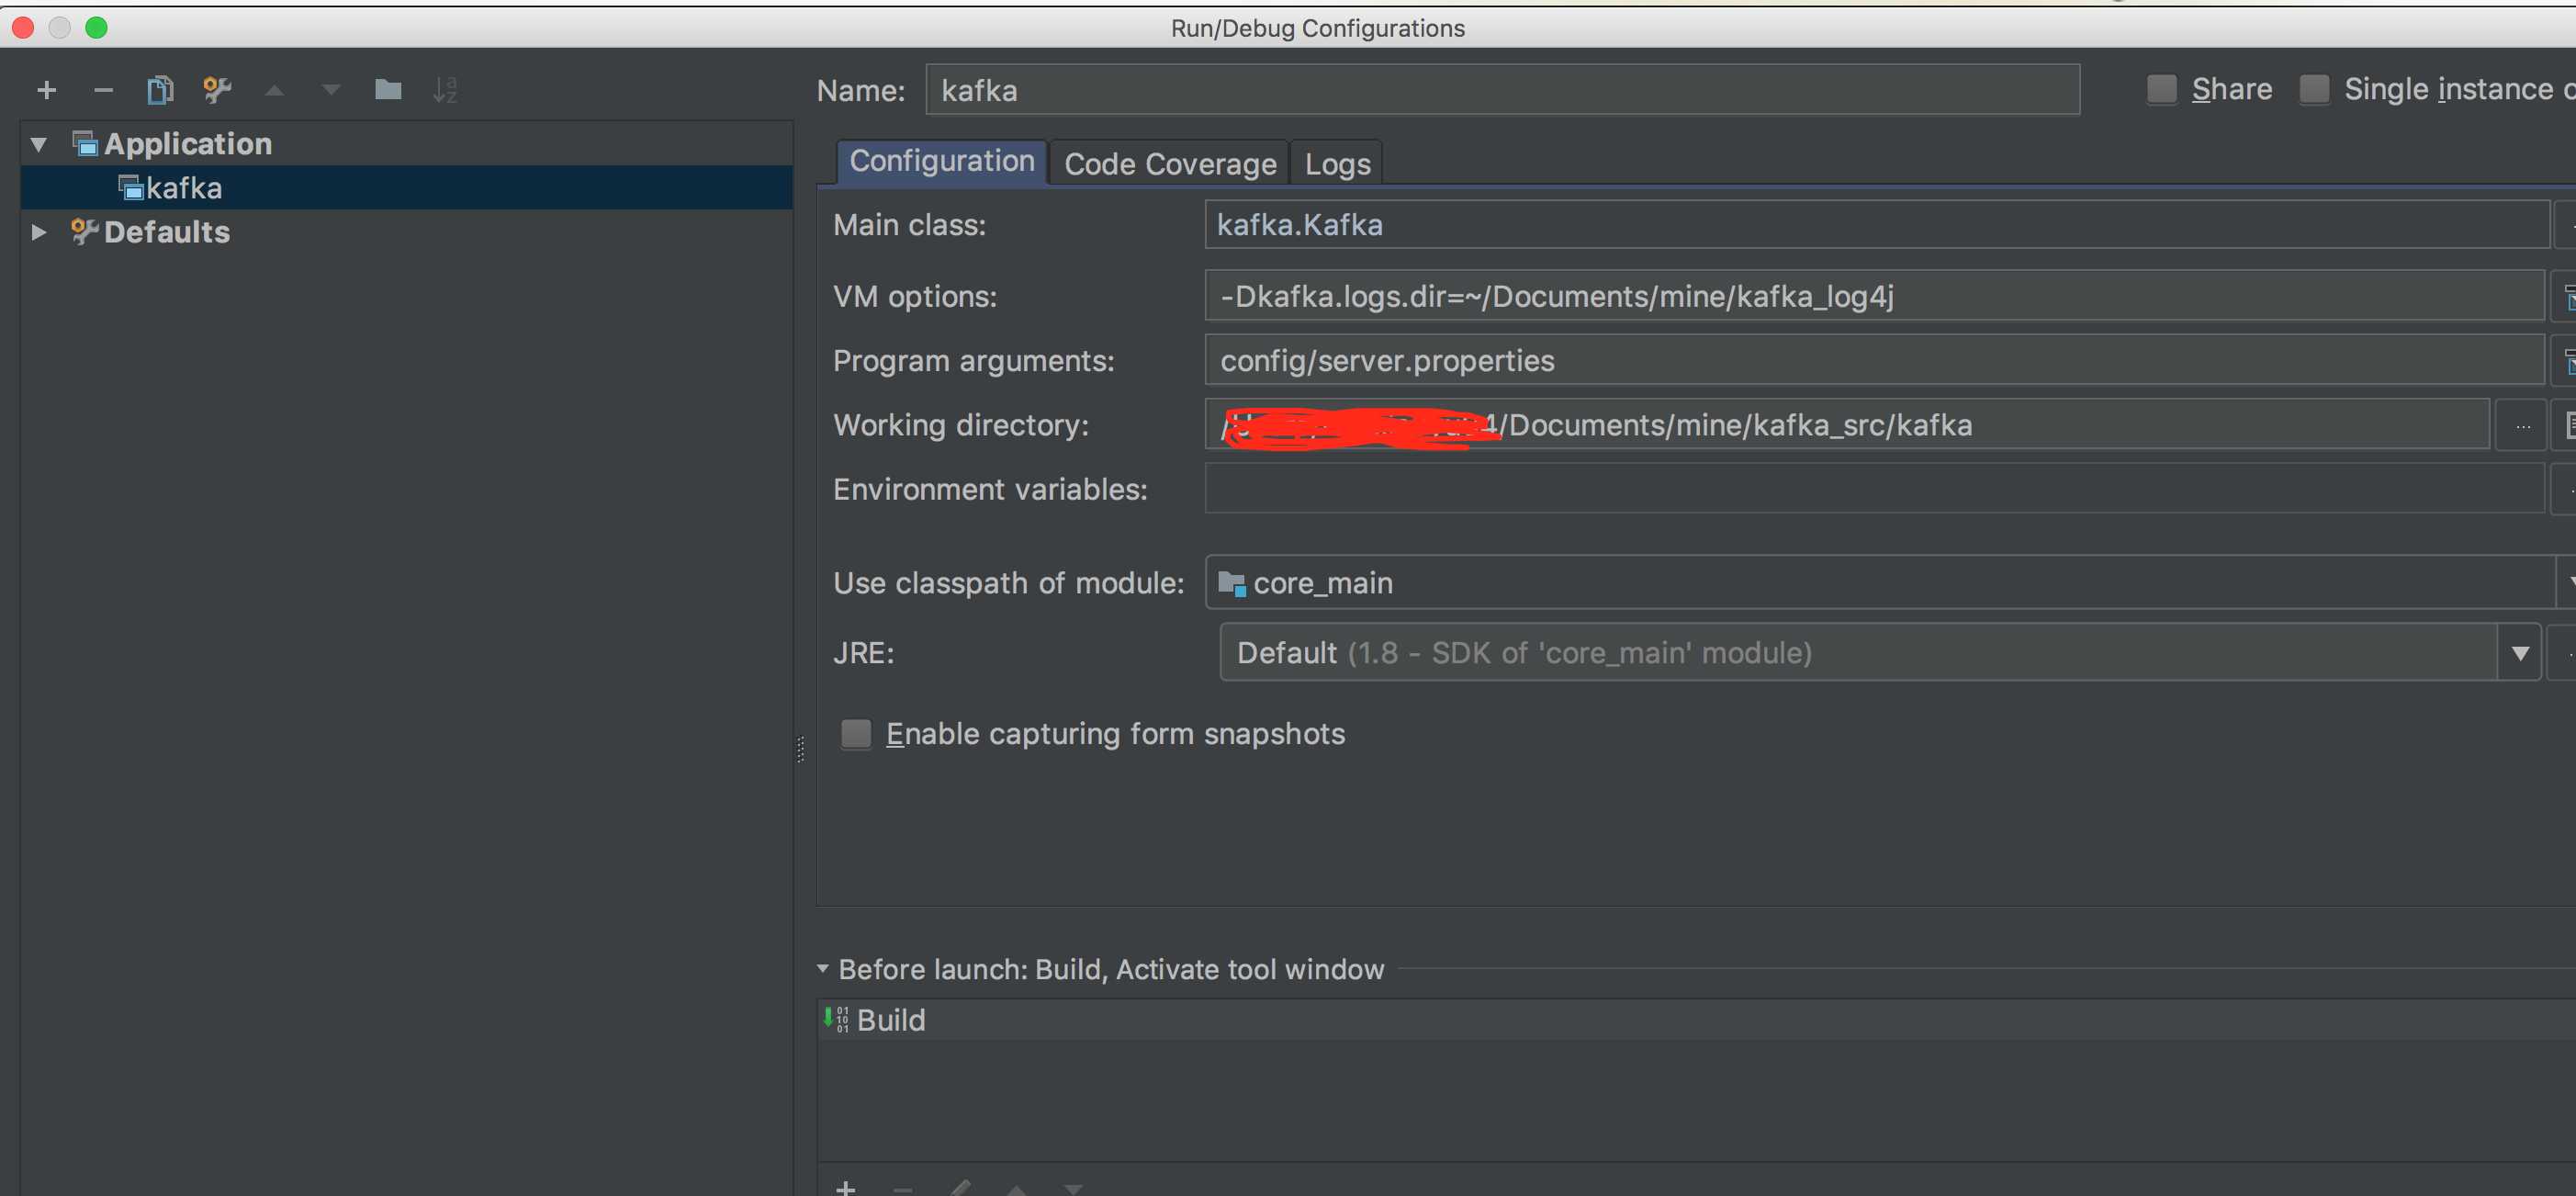
Task: Collapse the Before launch section
Action: [x=822, y=969]
